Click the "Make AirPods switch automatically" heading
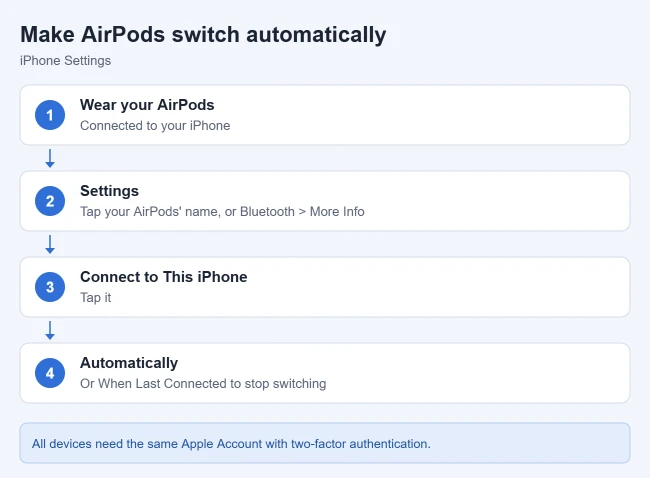650x478 pixels. click(x=203, y=34)
